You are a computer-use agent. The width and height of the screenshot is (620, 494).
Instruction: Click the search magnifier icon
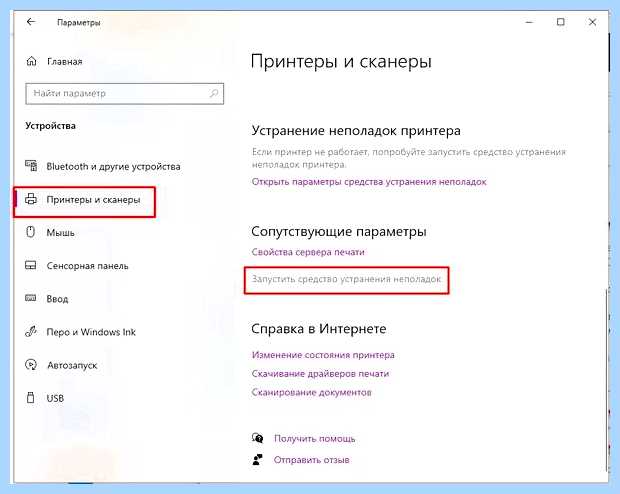214,93
